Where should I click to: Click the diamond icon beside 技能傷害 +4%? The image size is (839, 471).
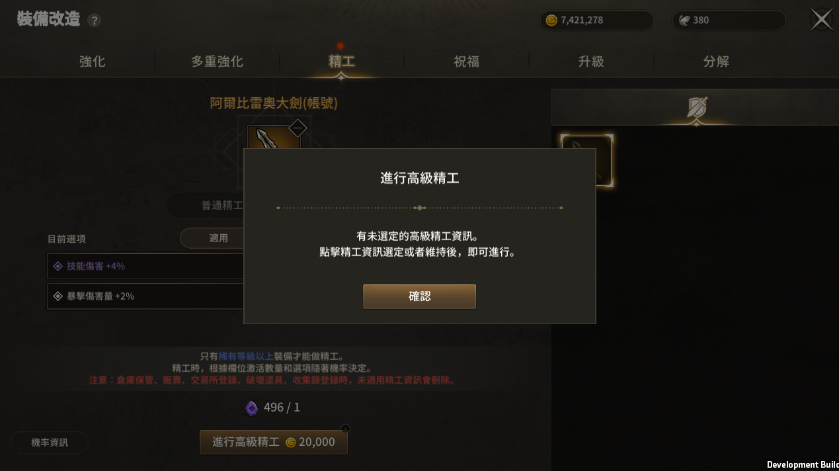click(x=58, y=266)
